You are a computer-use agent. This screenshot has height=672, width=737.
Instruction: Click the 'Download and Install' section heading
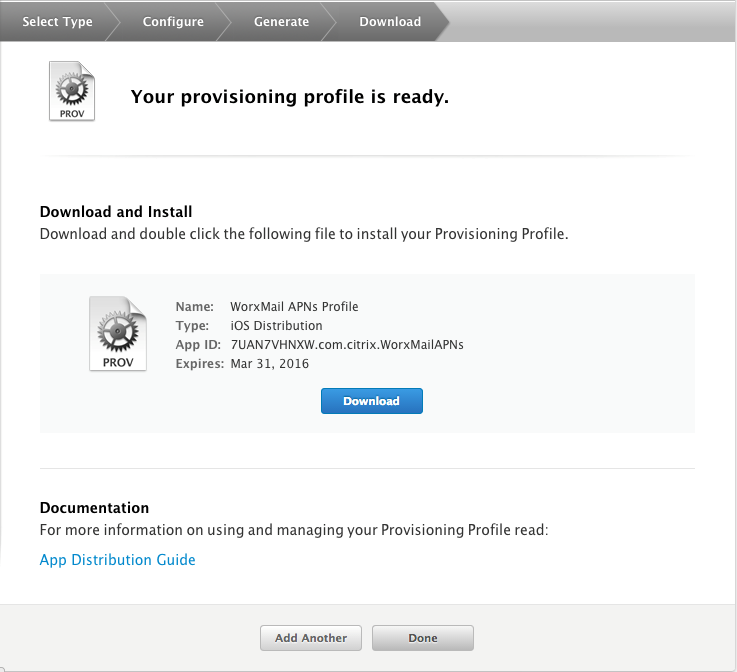116,212
